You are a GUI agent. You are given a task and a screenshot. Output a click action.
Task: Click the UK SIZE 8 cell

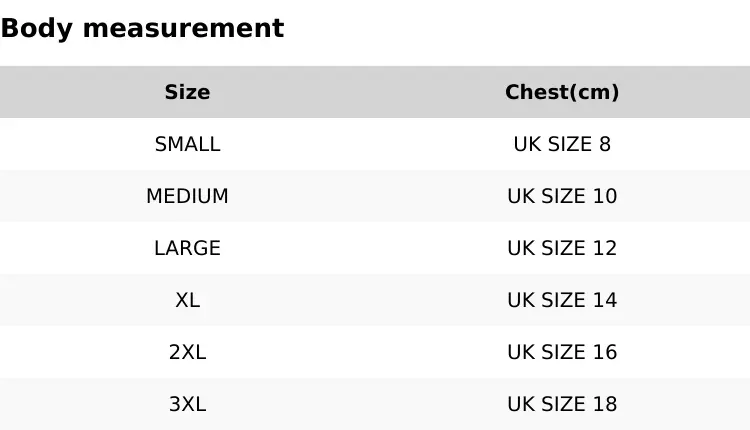562,144
